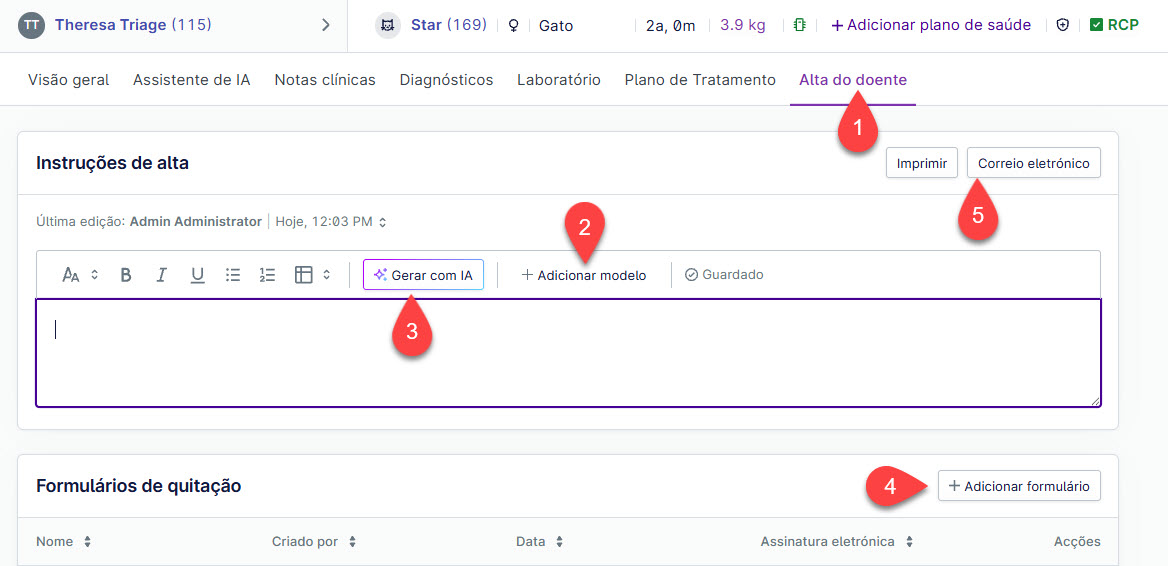Click the 2a, 0m age value

click(x=670, y=25)
